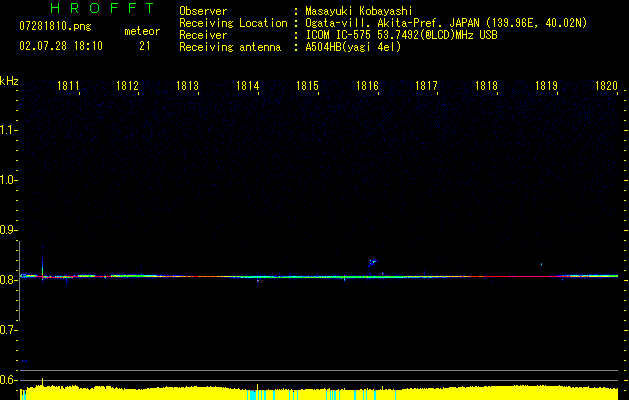Click the 1819 time axis label
The image size is (629, 400).
546,86
